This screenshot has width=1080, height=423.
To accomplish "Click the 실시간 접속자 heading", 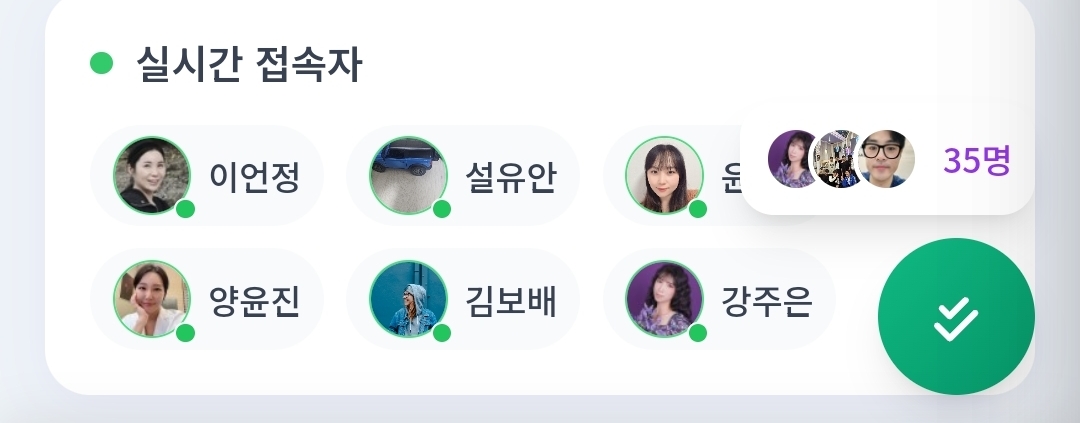I will tap(249, 66).
